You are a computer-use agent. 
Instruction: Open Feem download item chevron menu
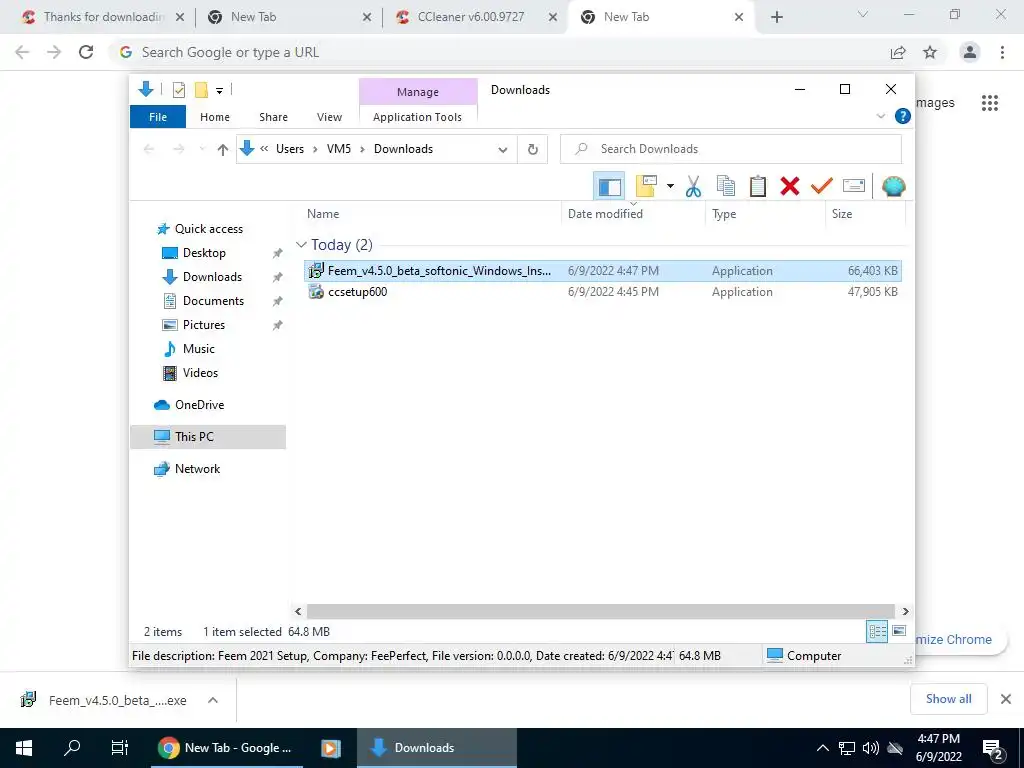[x=213, y=700]
